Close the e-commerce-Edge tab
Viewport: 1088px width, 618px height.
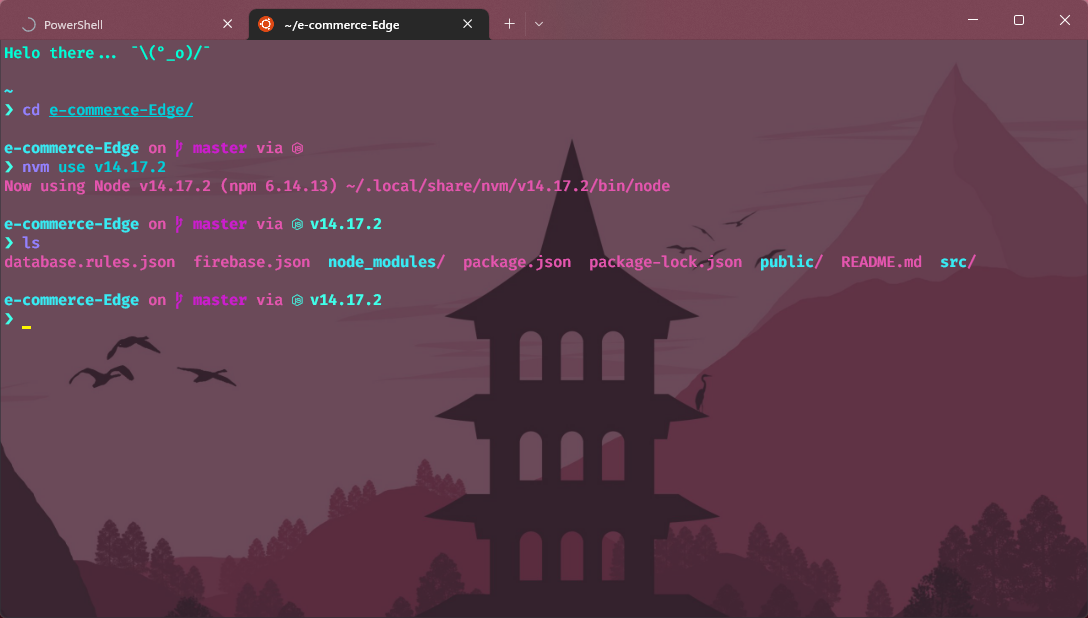tap(467, 22)
